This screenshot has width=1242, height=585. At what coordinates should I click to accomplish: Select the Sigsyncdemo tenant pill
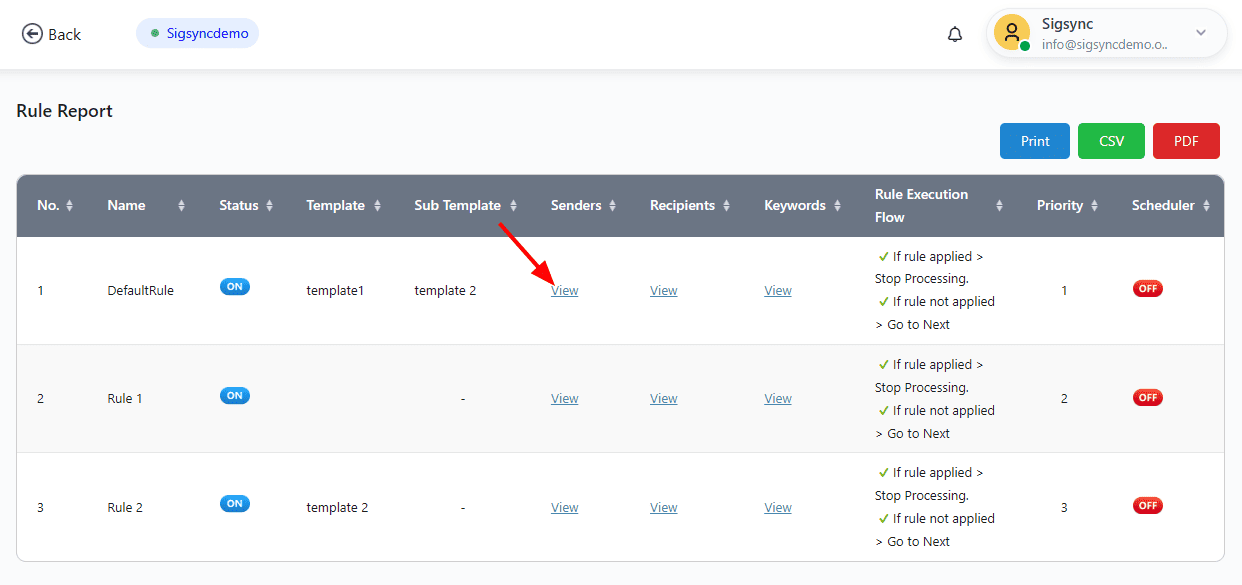(x=198, y=33)
